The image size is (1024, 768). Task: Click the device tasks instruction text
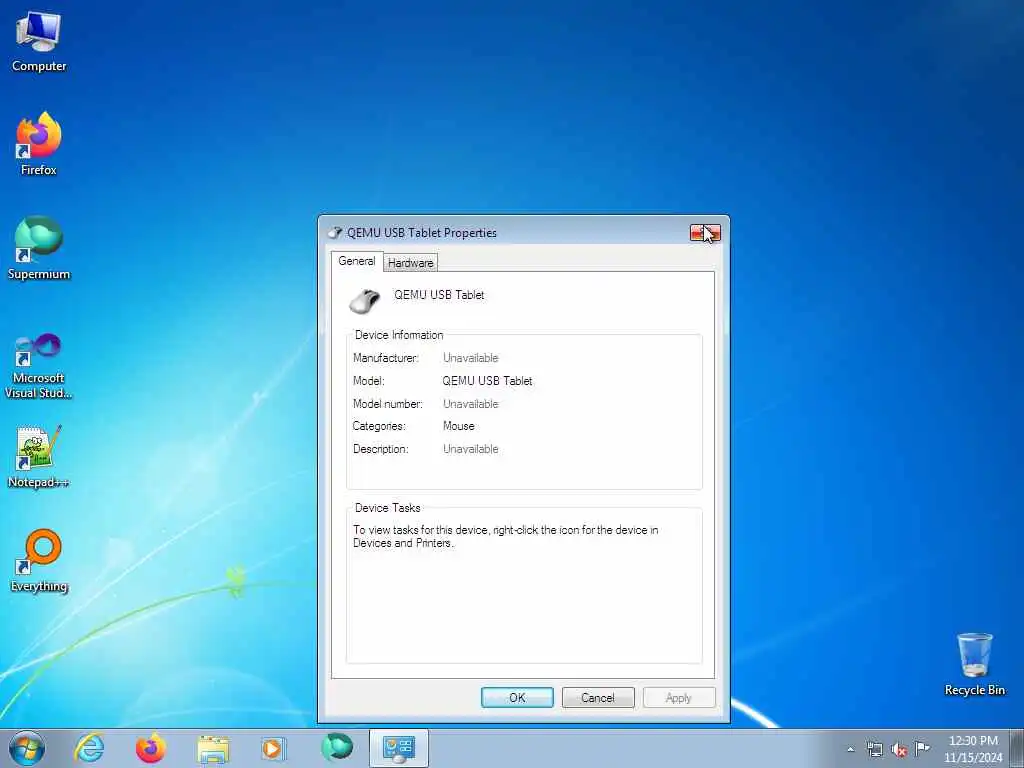(x=505, y=537)
